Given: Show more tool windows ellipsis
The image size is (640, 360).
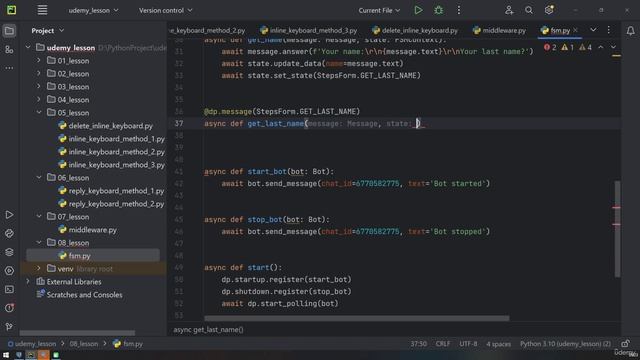Looking at the screenshot, I should click(x=9, y=68).
